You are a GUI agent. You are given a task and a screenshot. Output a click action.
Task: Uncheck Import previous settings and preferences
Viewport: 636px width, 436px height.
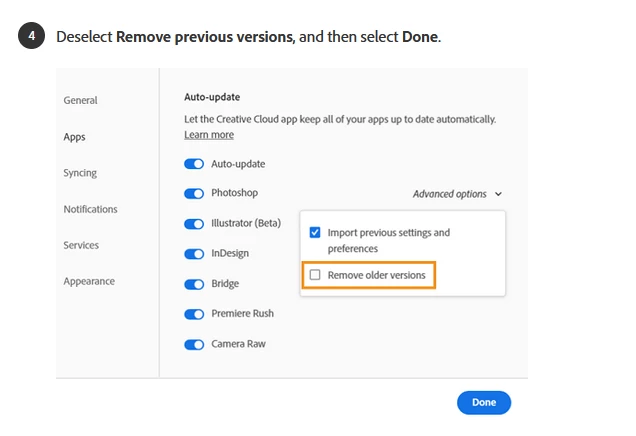[315, 232]
